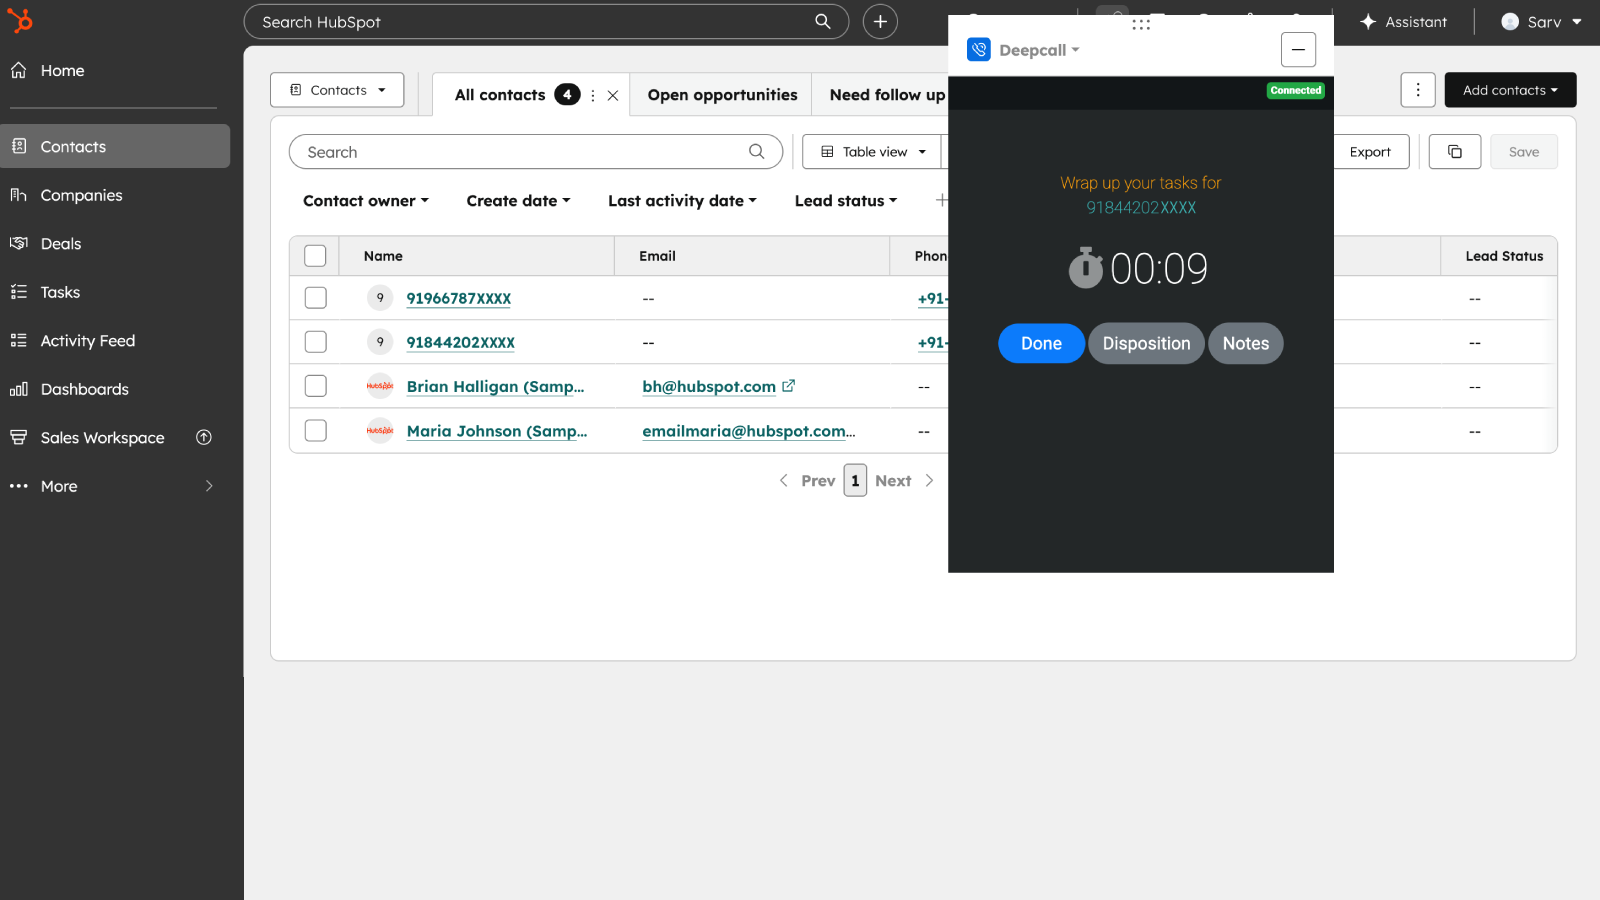The image size is (1600, 900).
Task: Open Disposition in Deepcall widget
Action: click(x=1146, y=344)
